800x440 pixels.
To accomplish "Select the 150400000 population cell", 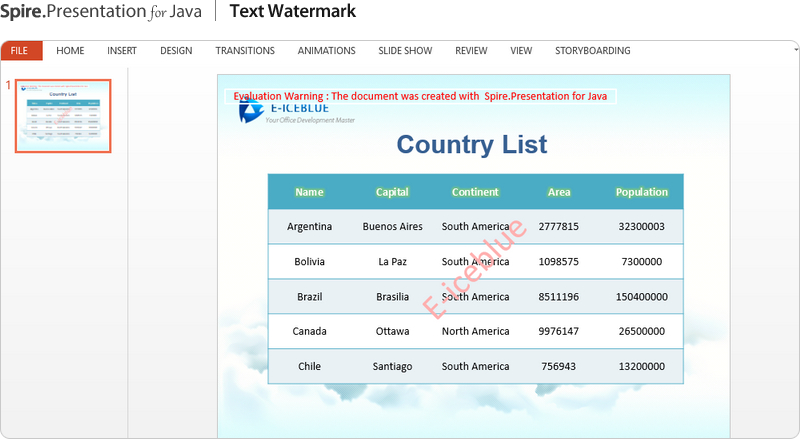I will pyautogui.click(x=642, y=297).
